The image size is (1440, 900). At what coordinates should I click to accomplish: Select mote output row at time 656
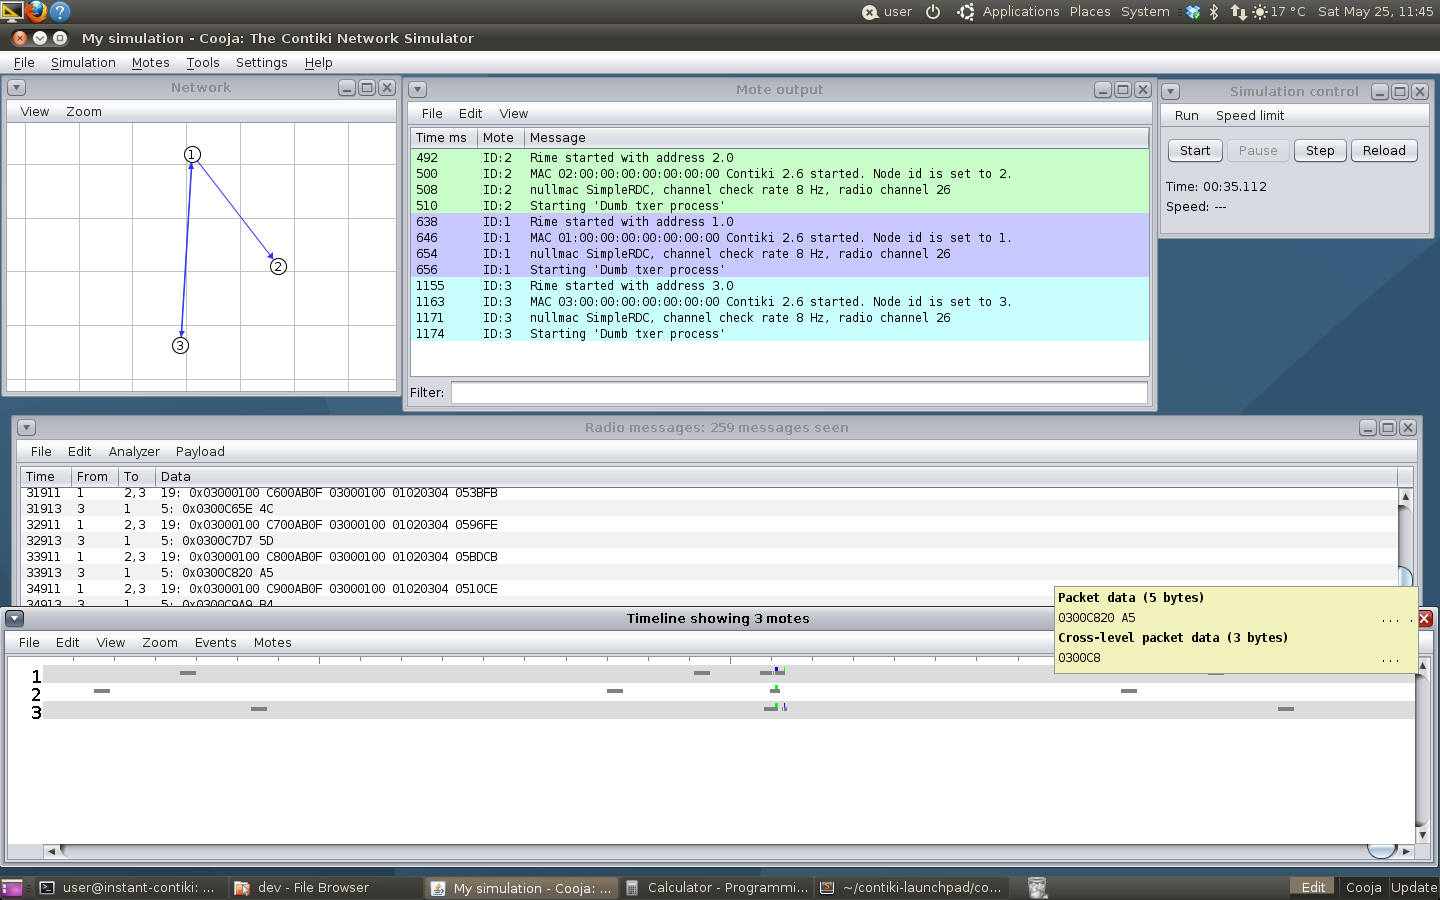[x=780, y=270]
